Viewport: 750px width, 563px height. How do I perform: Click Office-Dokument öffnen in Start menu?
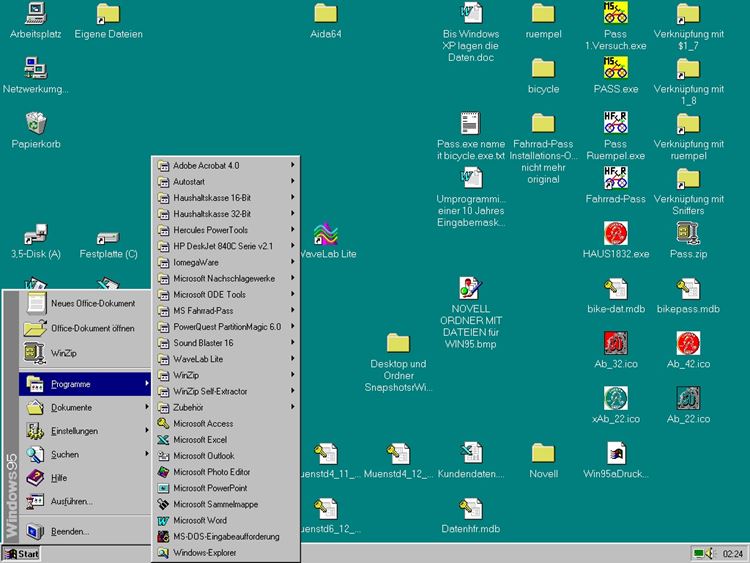(x=85, y=328)
